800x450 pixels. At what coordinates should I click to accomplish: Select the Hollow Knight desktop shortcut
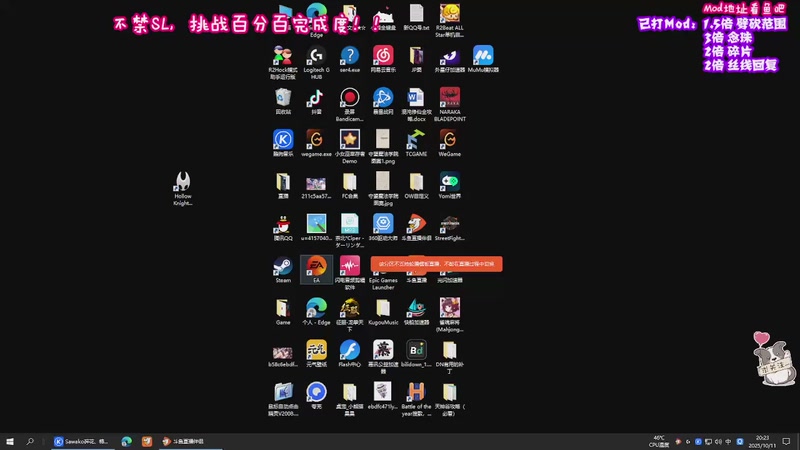pyautogui.click(x=183, y=188)
